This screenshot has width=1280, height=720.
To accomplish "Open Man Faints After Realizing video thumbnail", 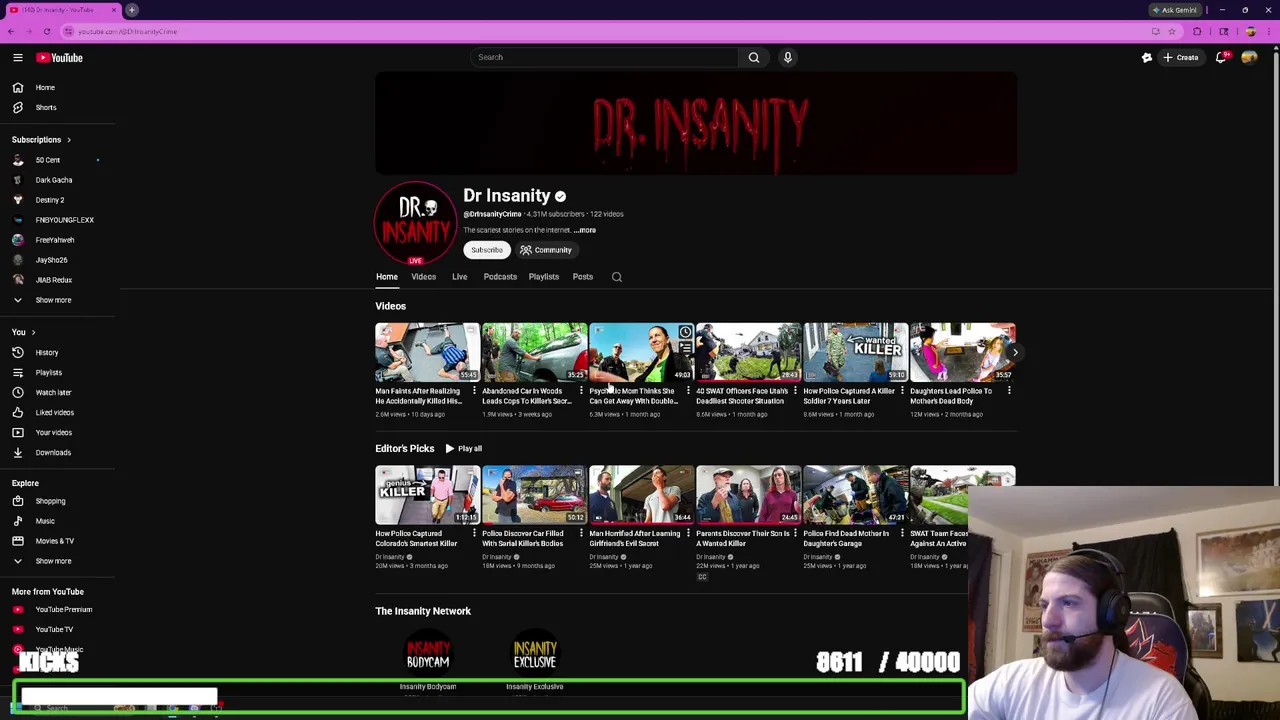I will 427,352.
